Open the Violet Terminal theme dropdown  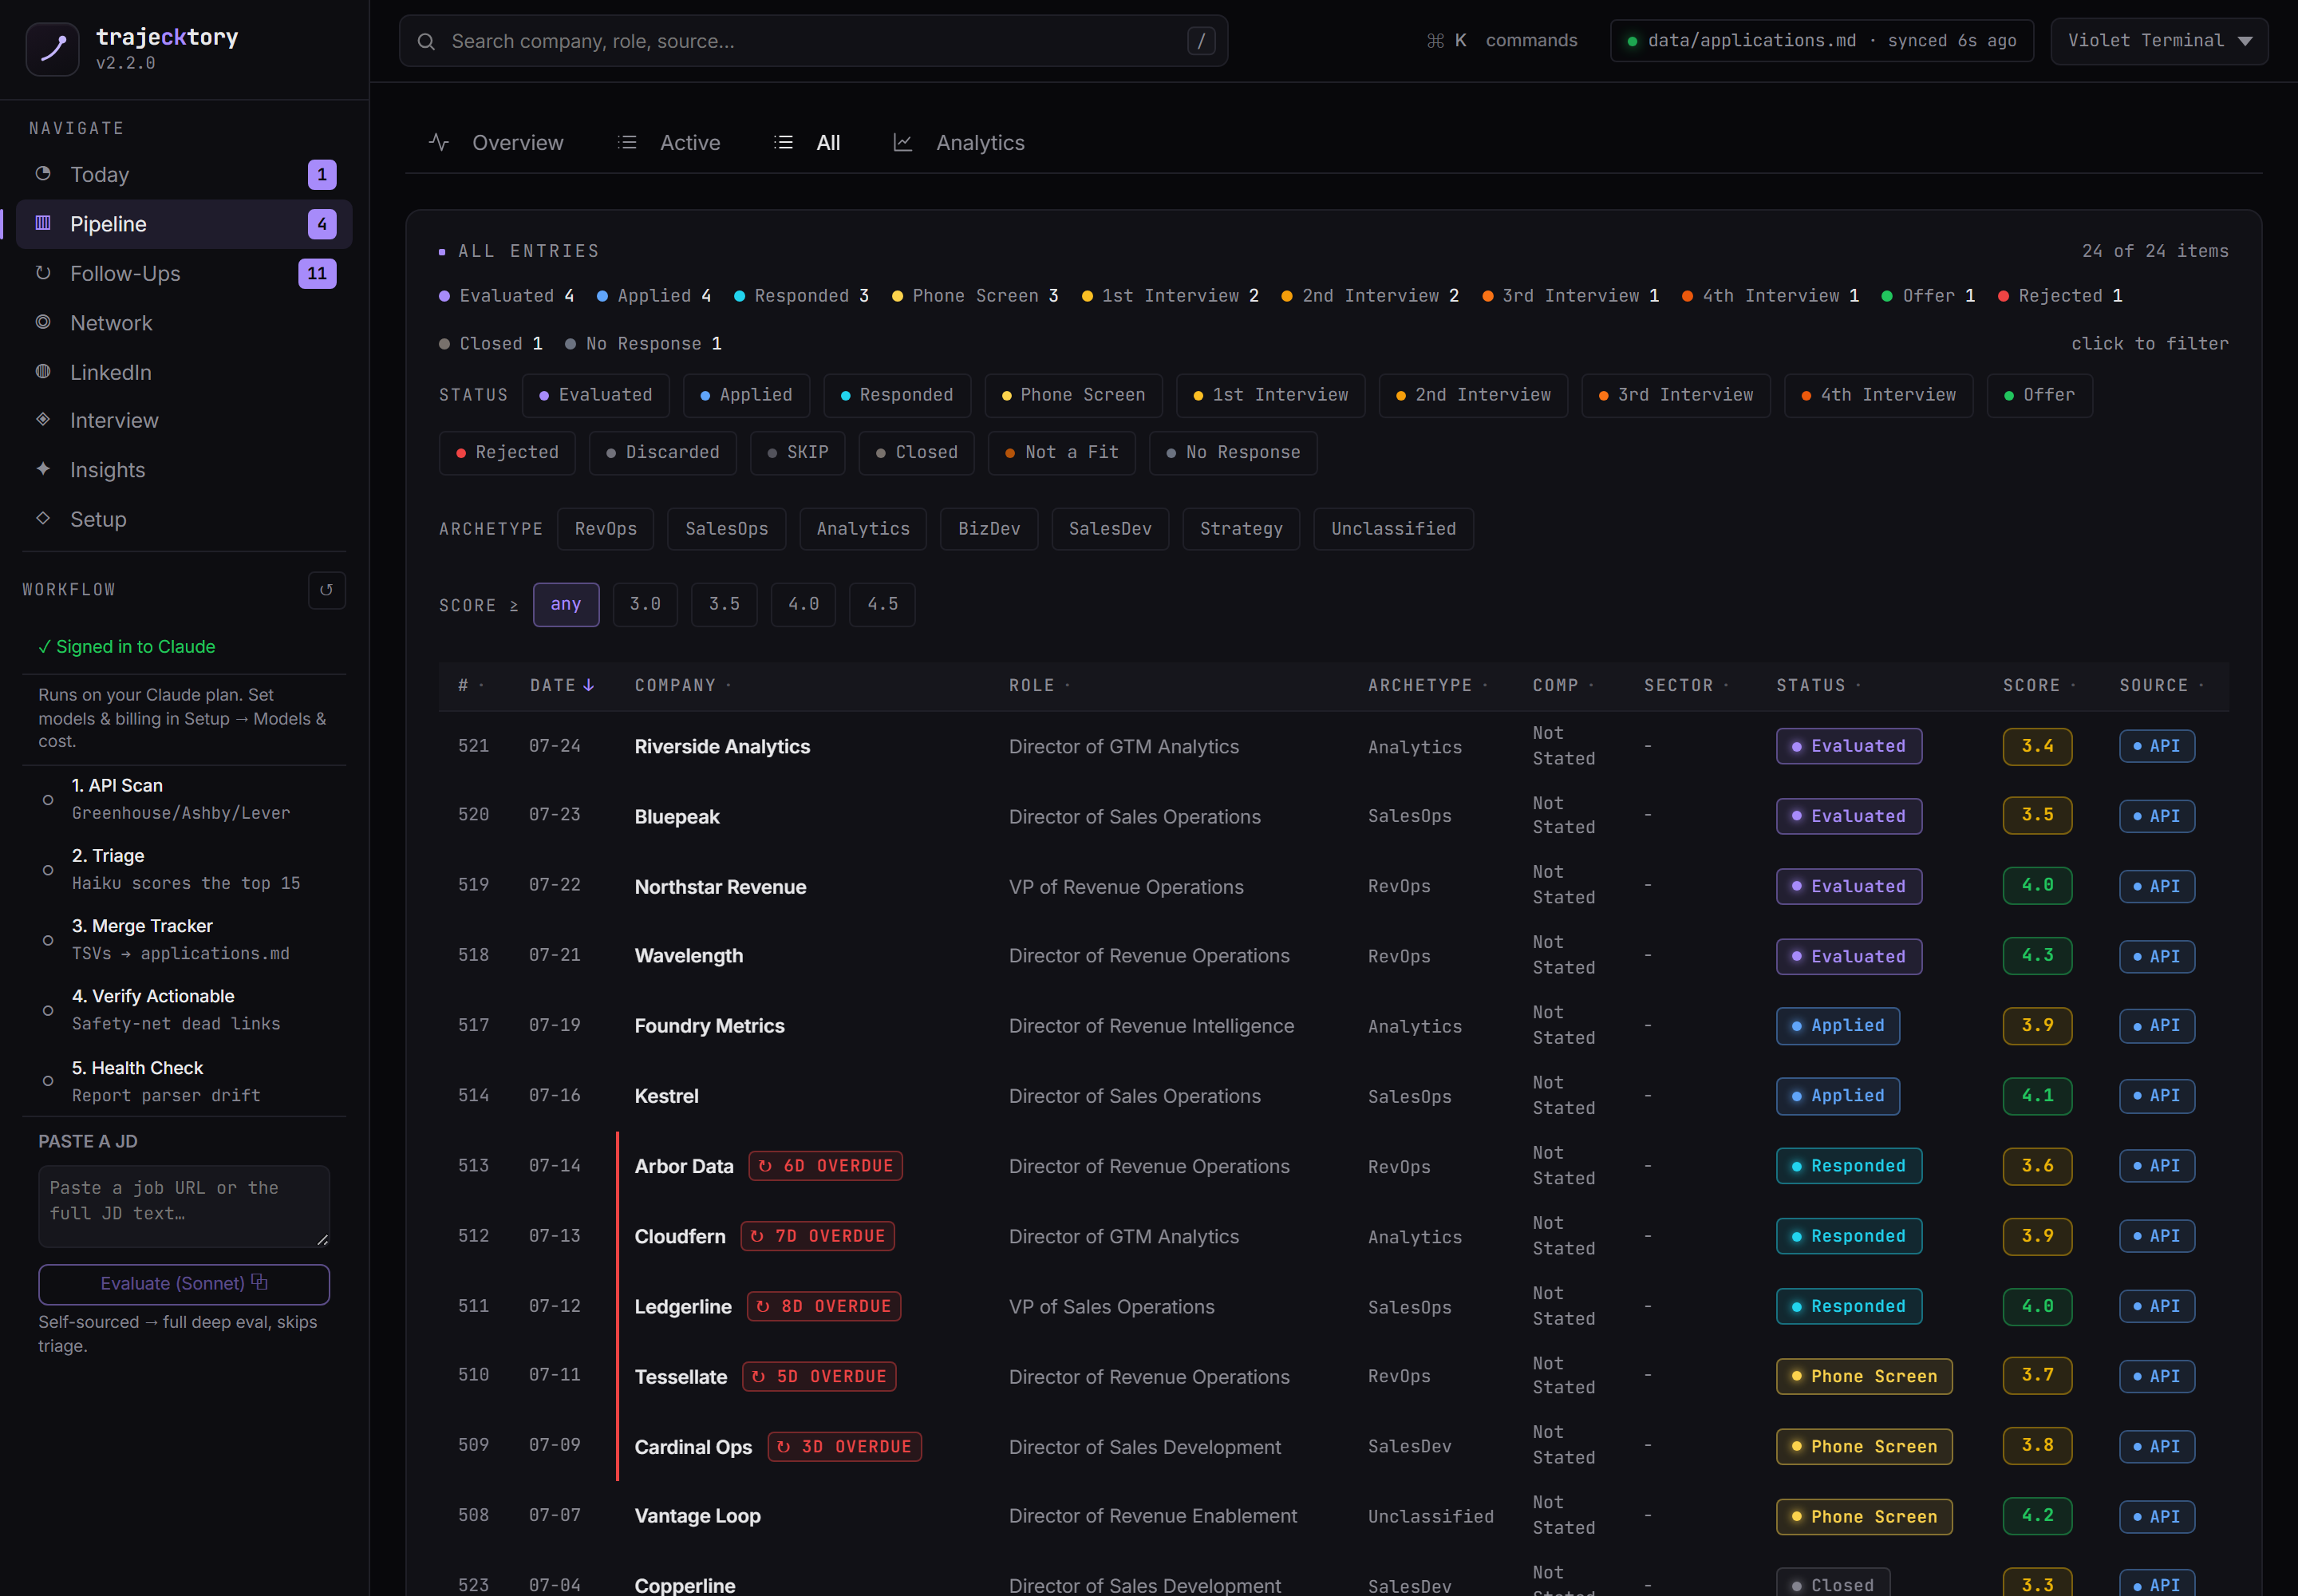(x=2159, y=41)
